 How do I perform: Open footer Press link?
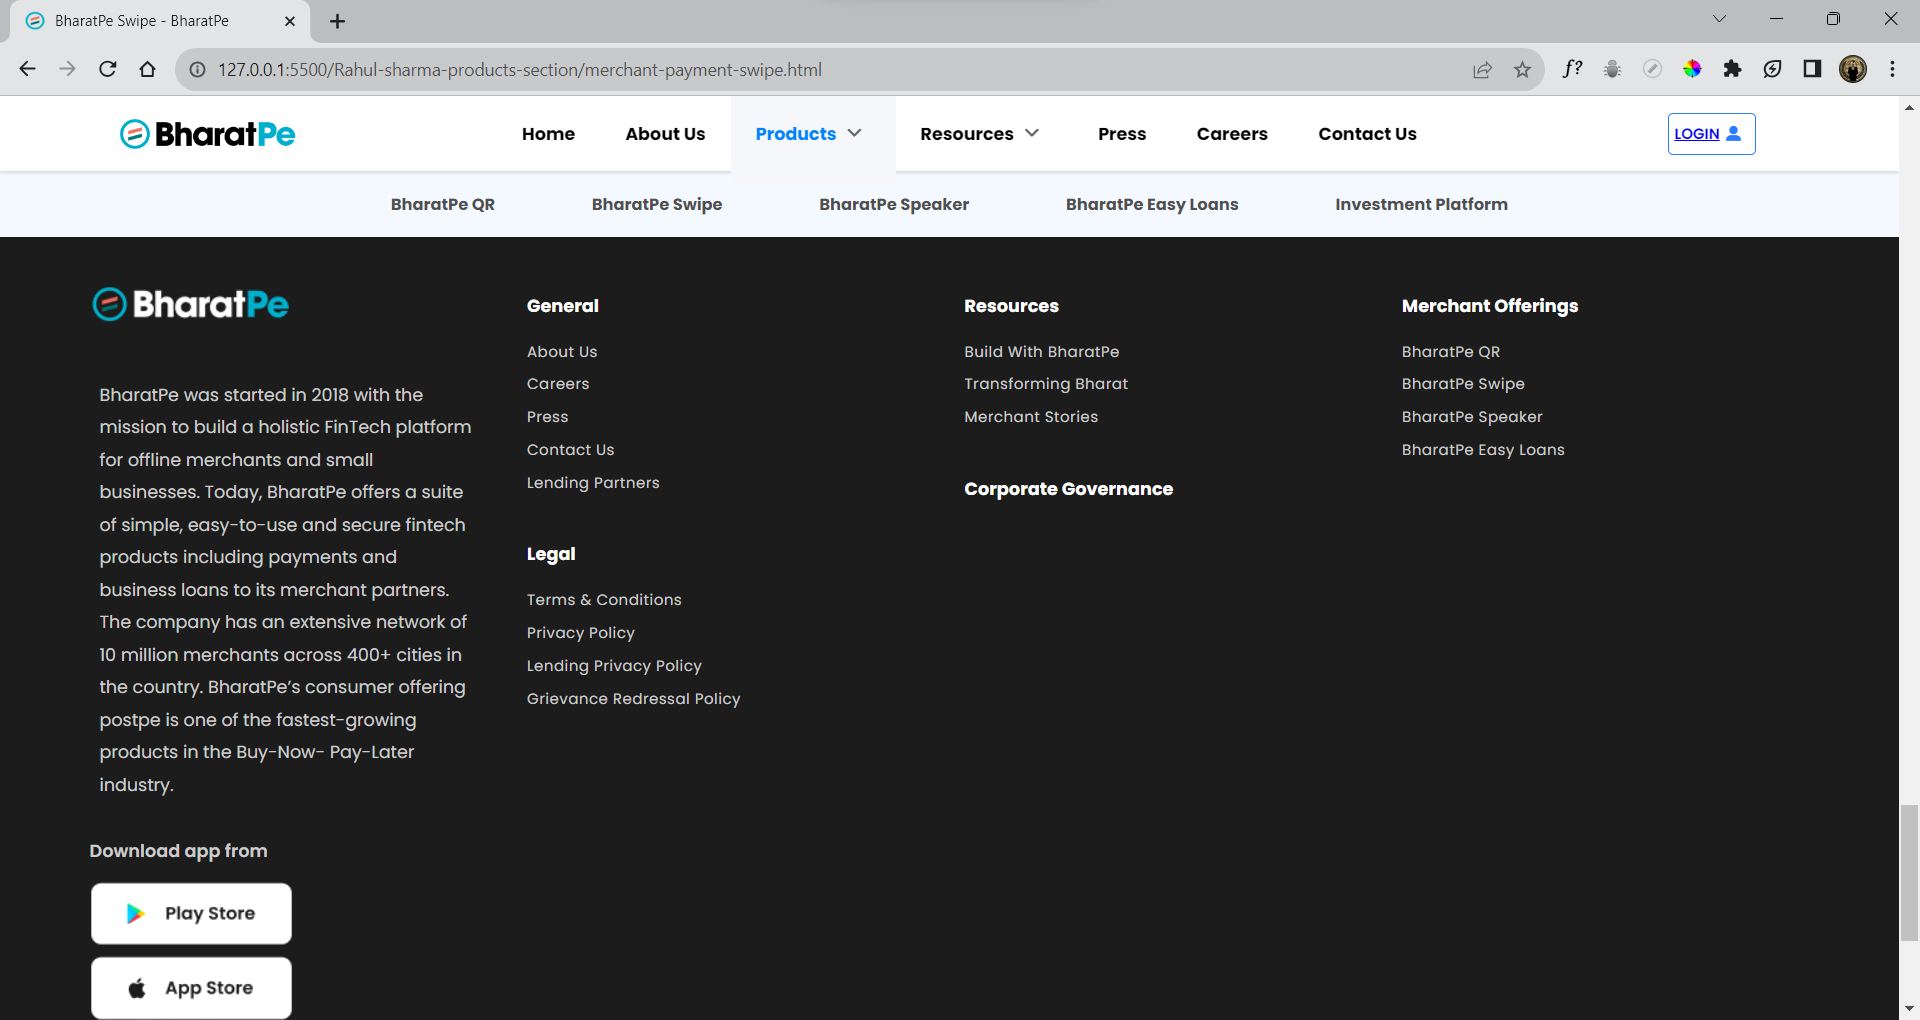[547, 417]
